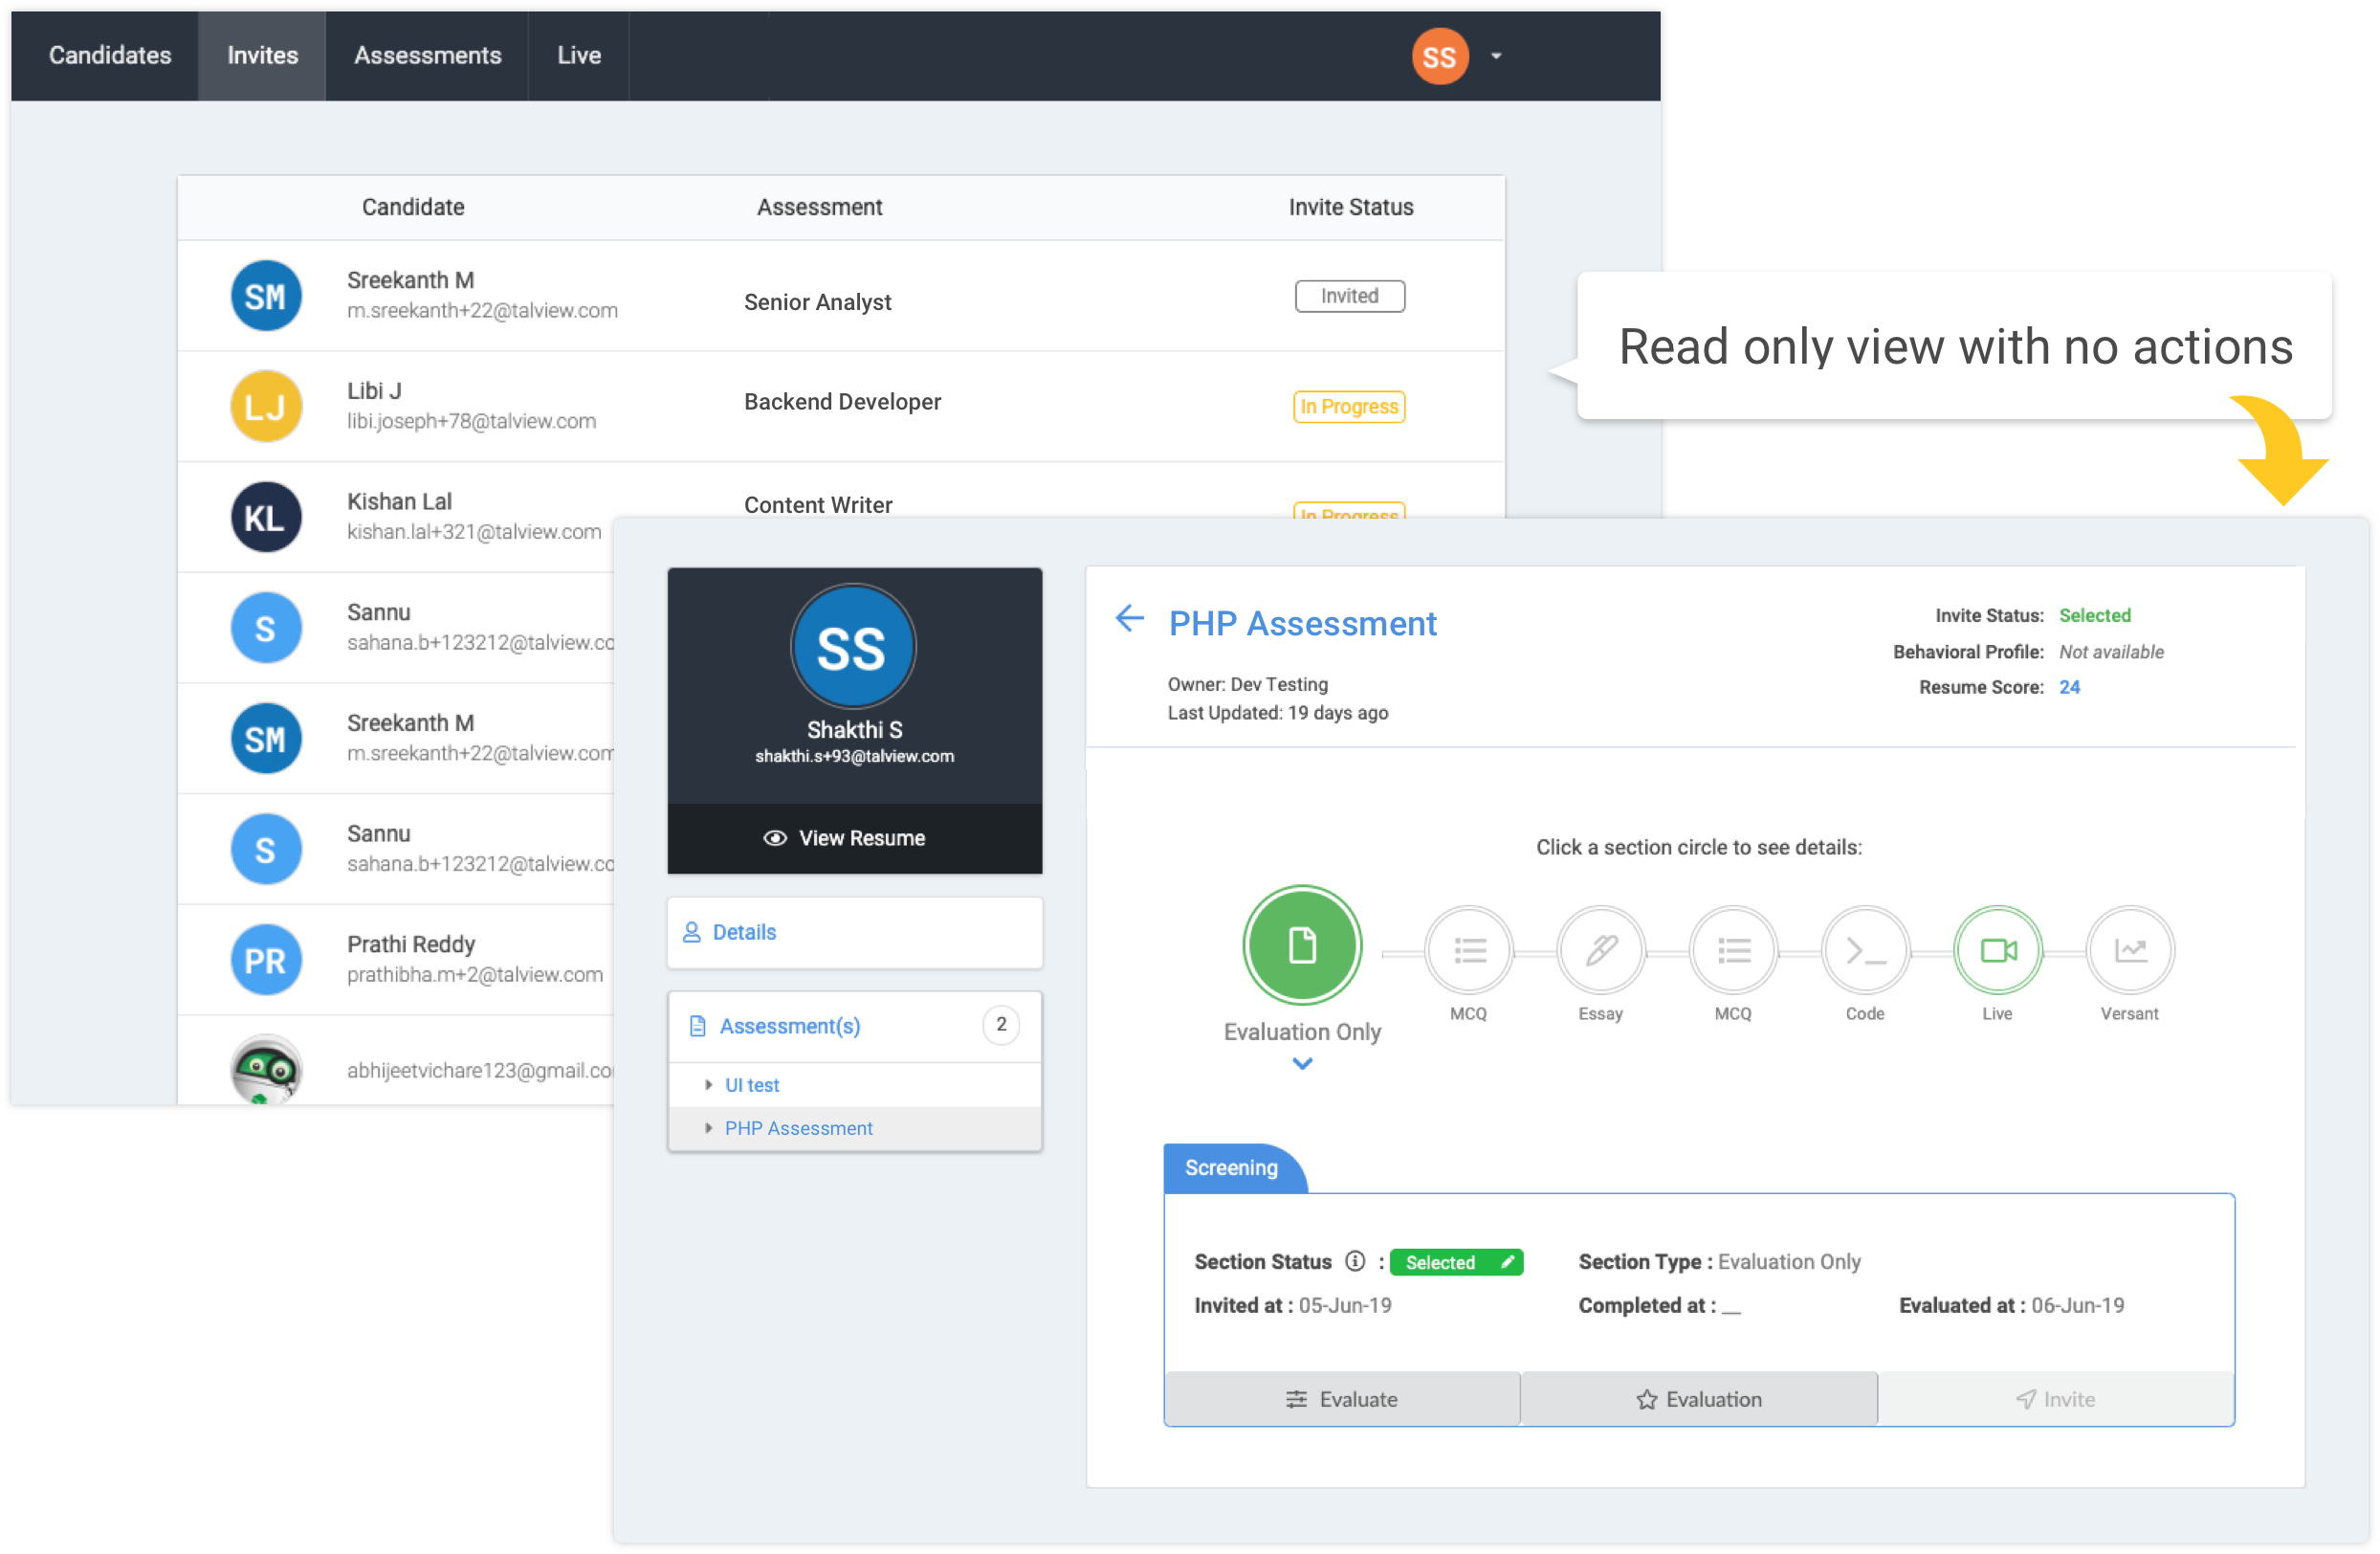Click the Selected invite status text
The width and height of the screenshot is (2380, 1554).
(2094, 615)
